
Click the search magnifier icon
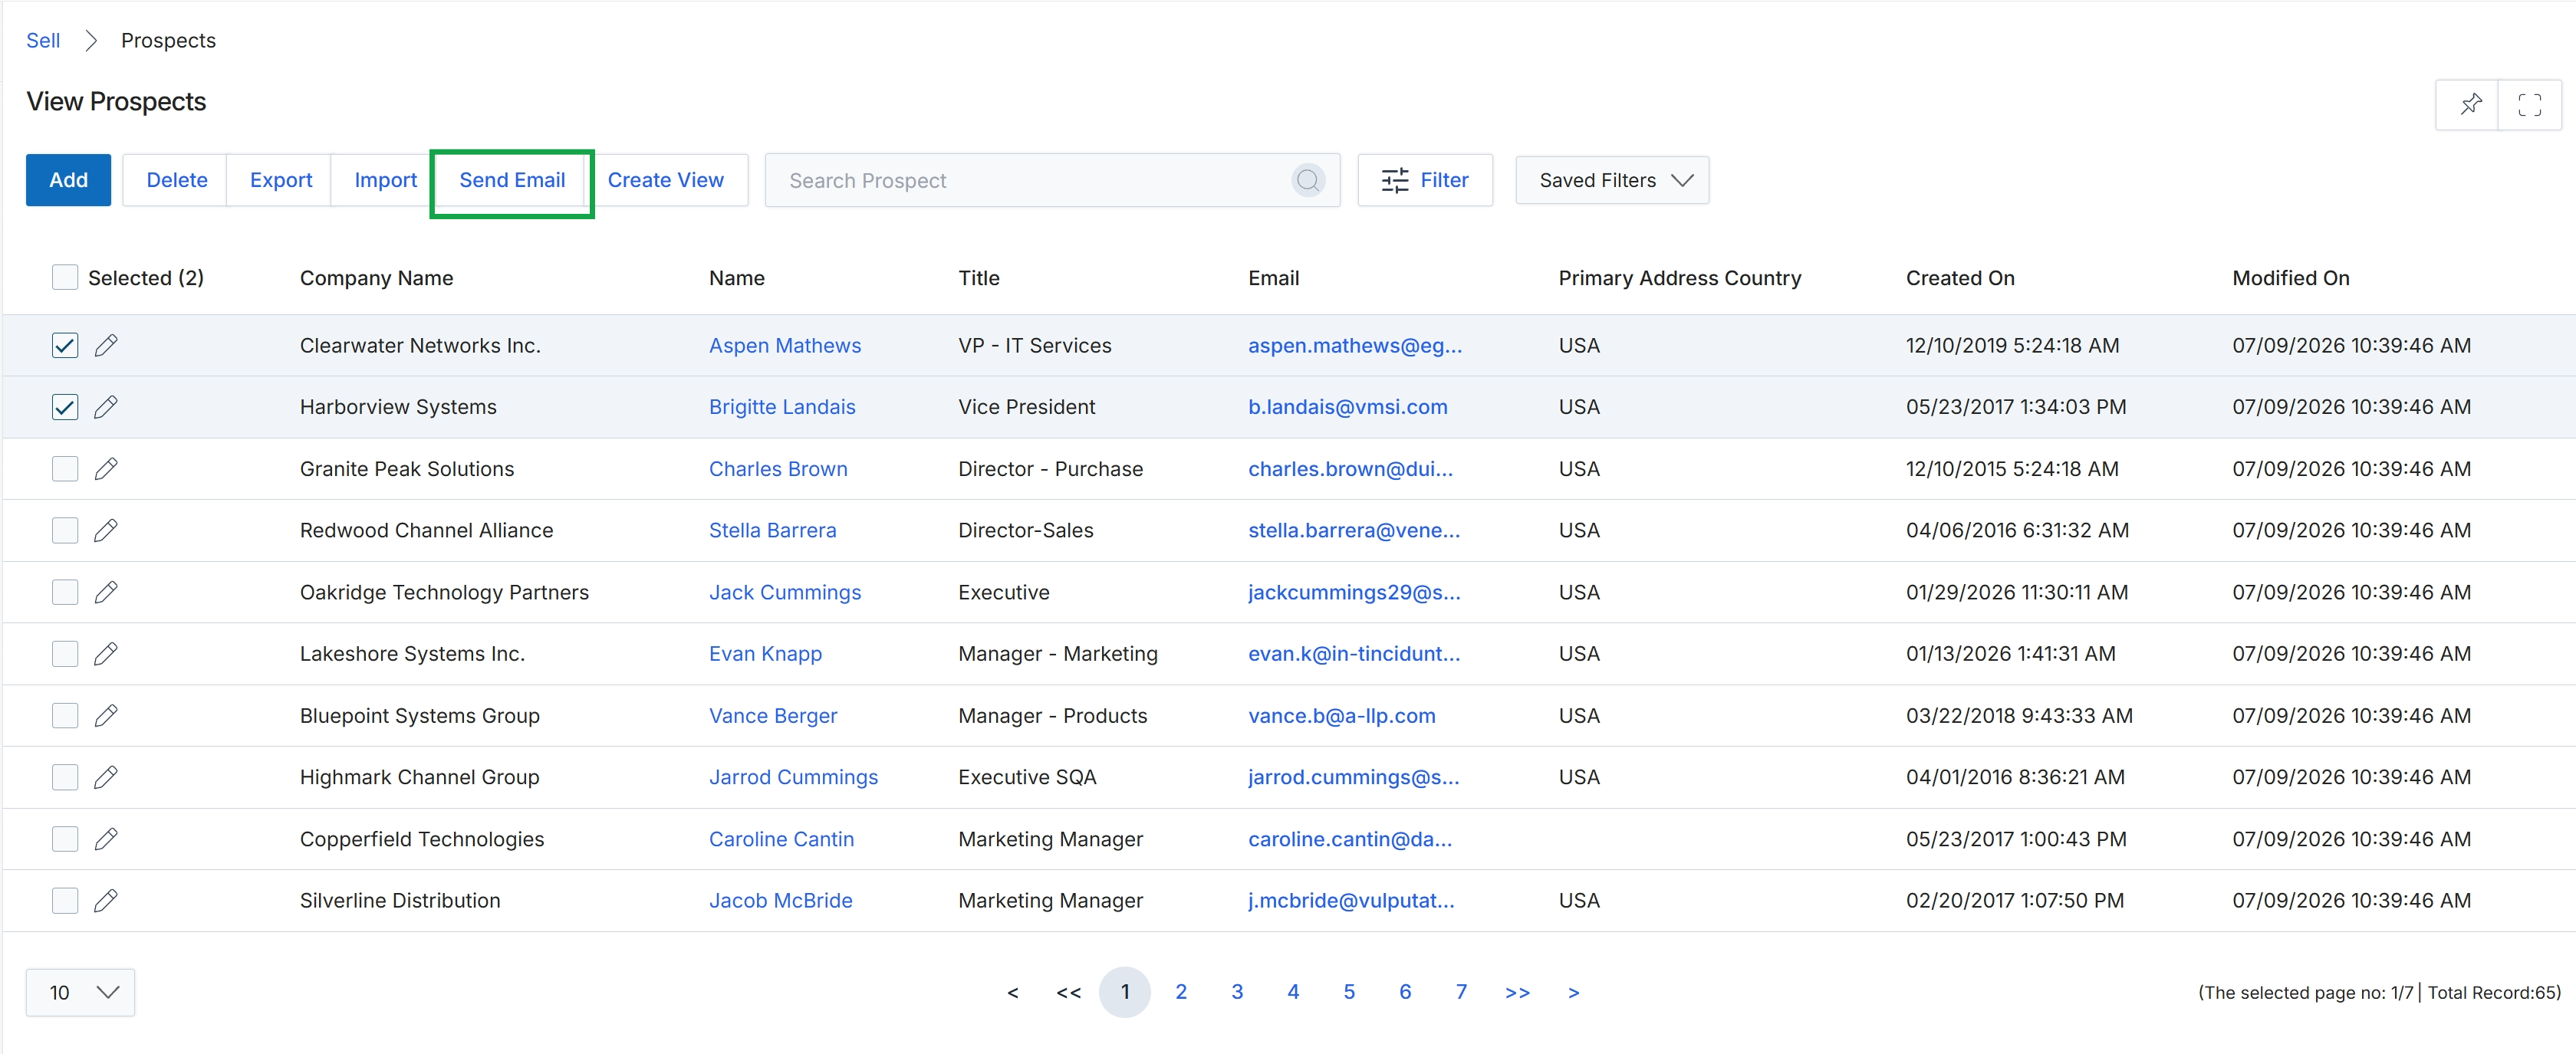1307,180
